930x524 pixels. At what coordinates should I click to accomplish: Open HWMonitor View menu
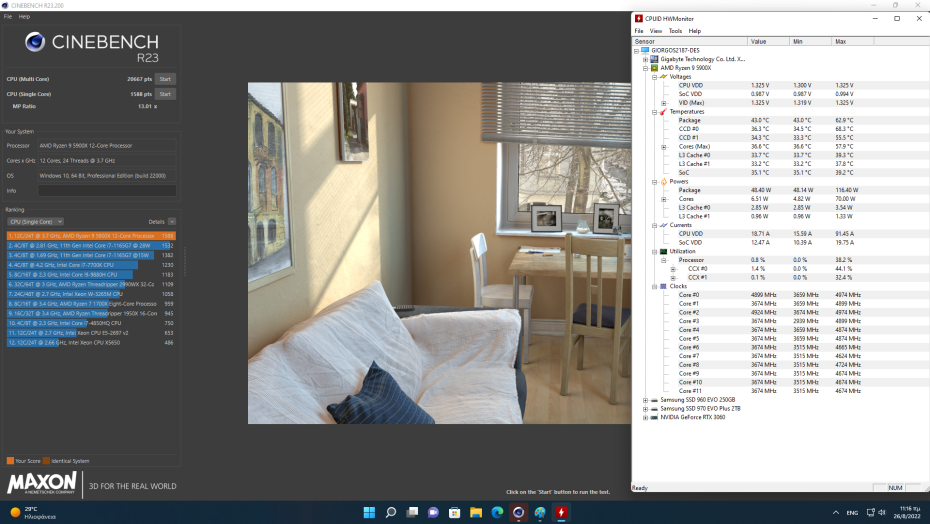click(x=655, y=31)
